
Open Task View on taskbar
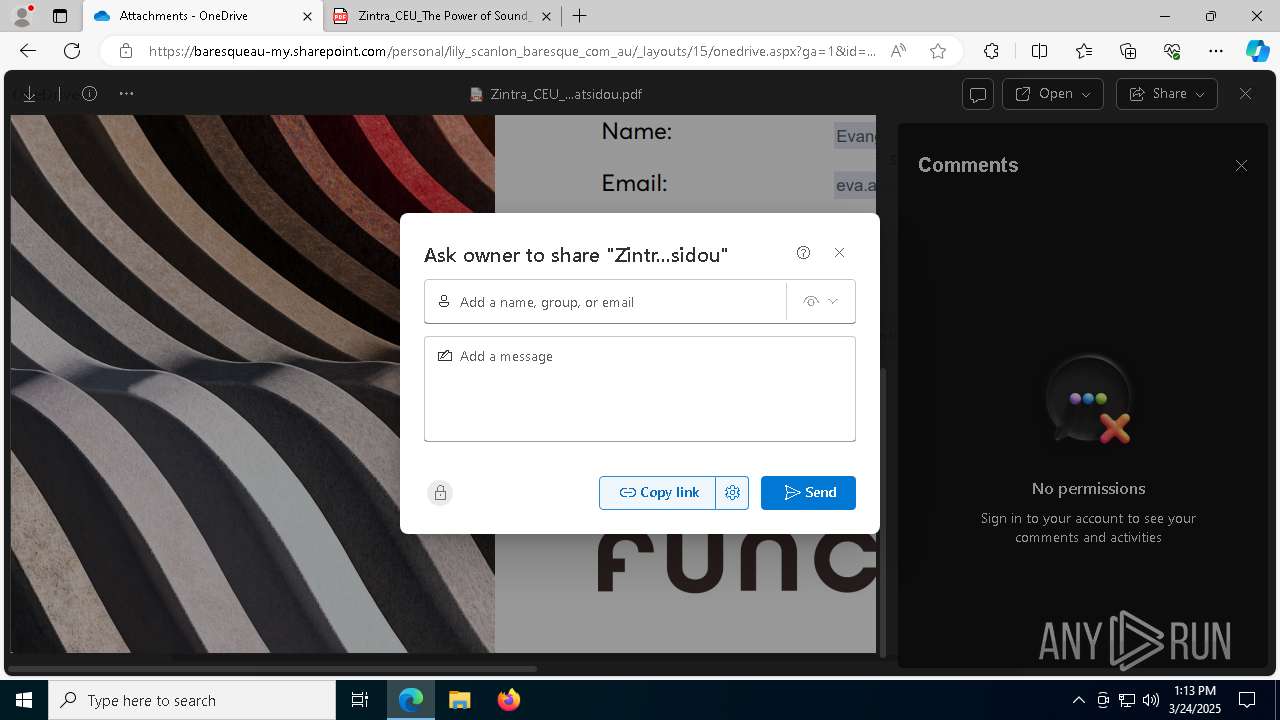pyautogui.click(x=360, y=700)
